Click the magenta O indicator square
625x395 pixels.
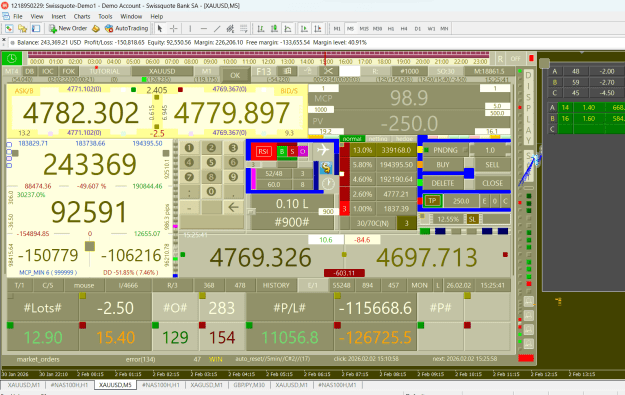303,151
